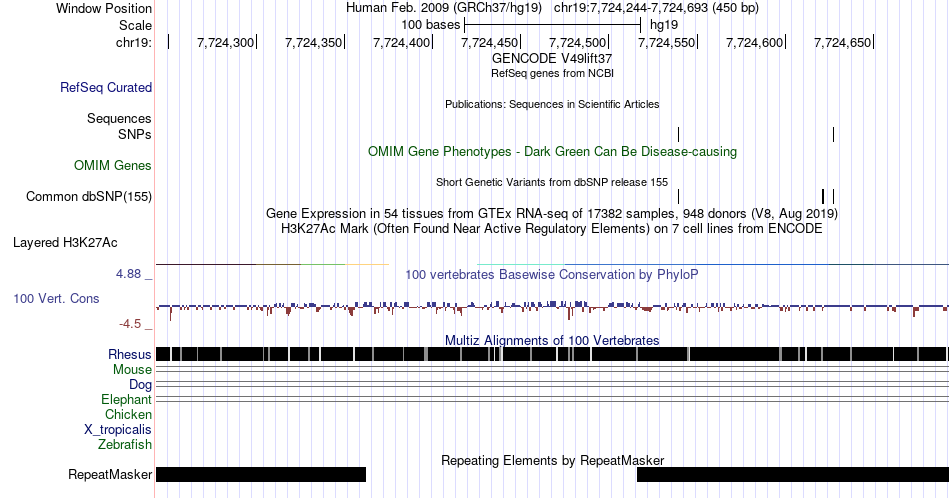Open Short Genetic Variants from dbSNP title
This screenshot has width=950, height=498.
[x=552, y=182]
